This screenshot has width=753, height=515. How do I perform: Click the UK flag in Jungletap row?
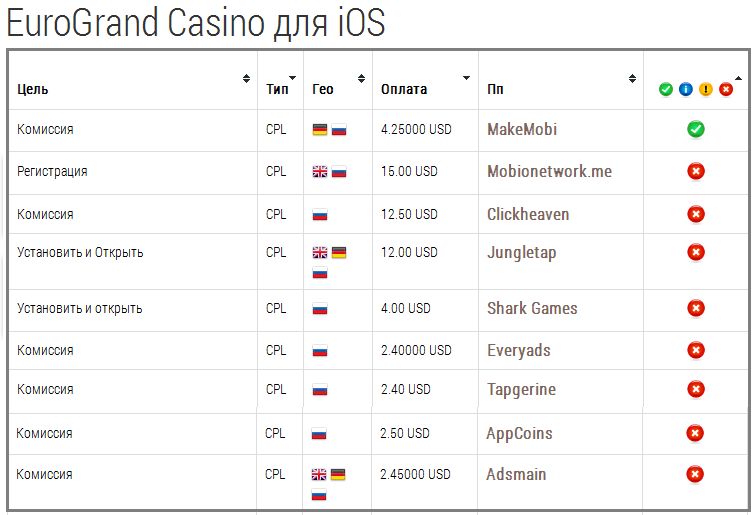coord(319,252)
